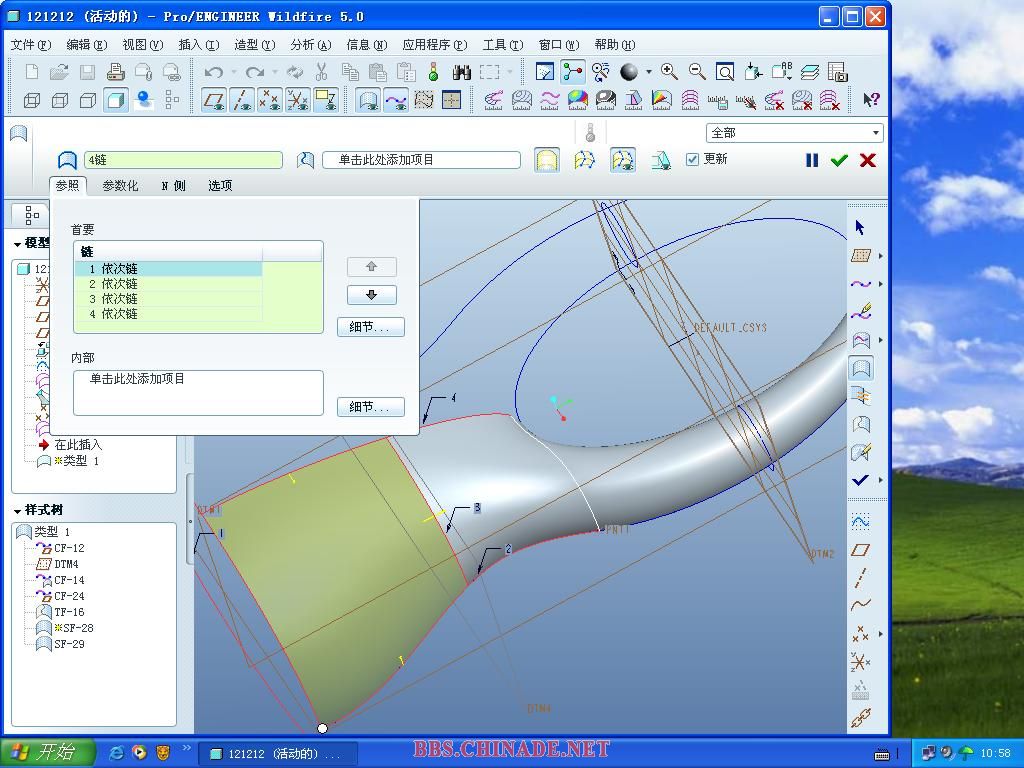Toggle datum planes display

[x=214, y=100]
